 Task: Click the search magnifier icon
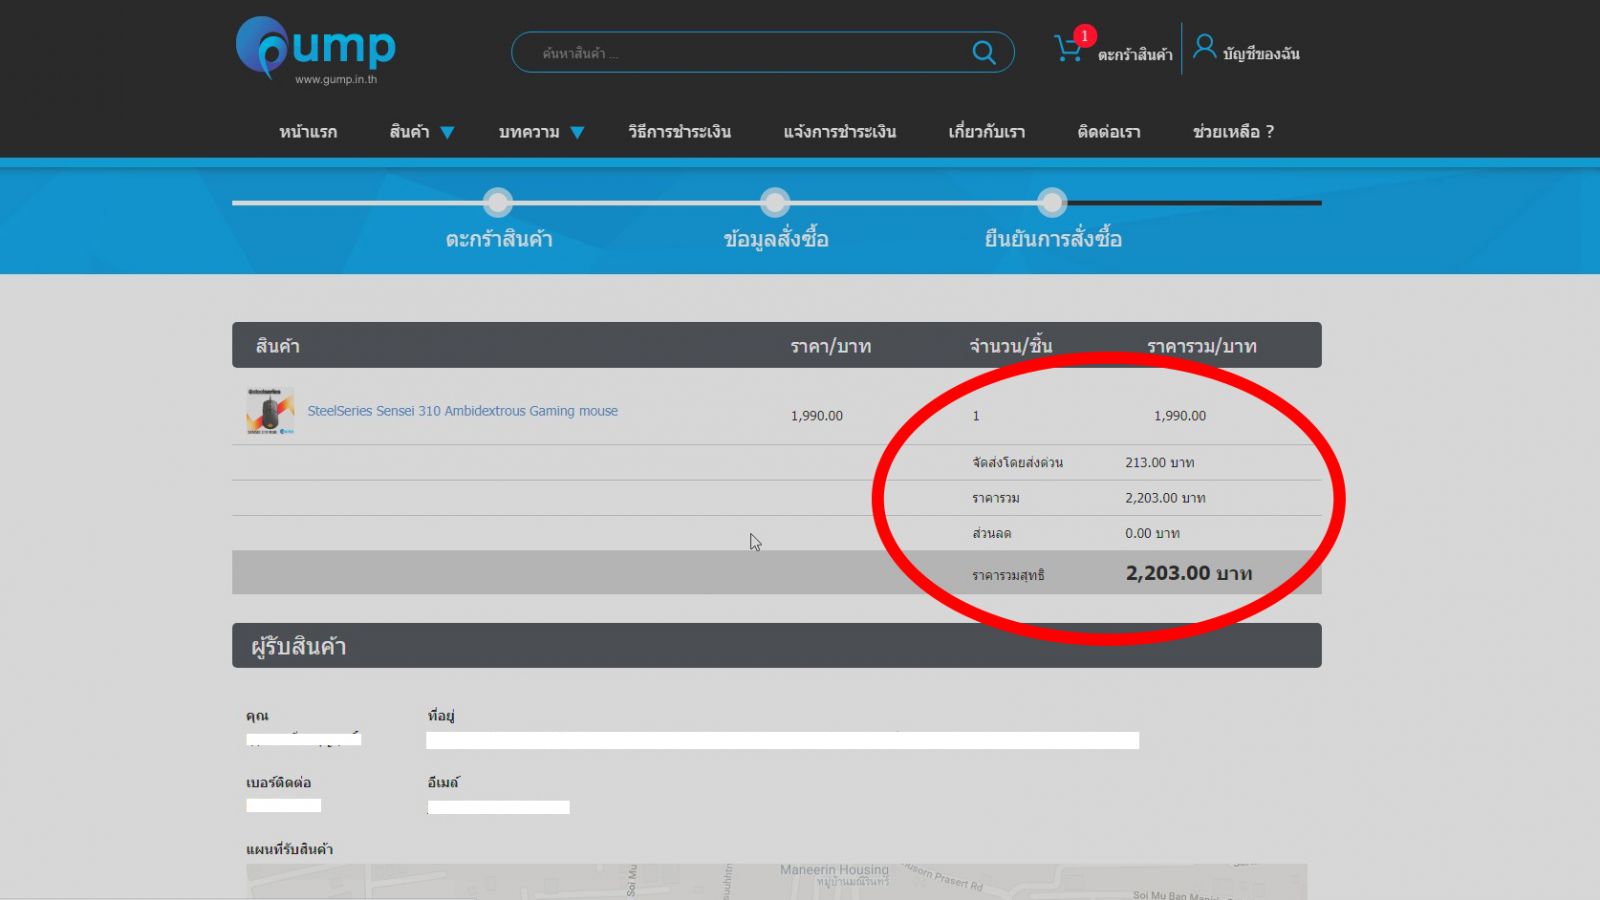click(984, 52)
